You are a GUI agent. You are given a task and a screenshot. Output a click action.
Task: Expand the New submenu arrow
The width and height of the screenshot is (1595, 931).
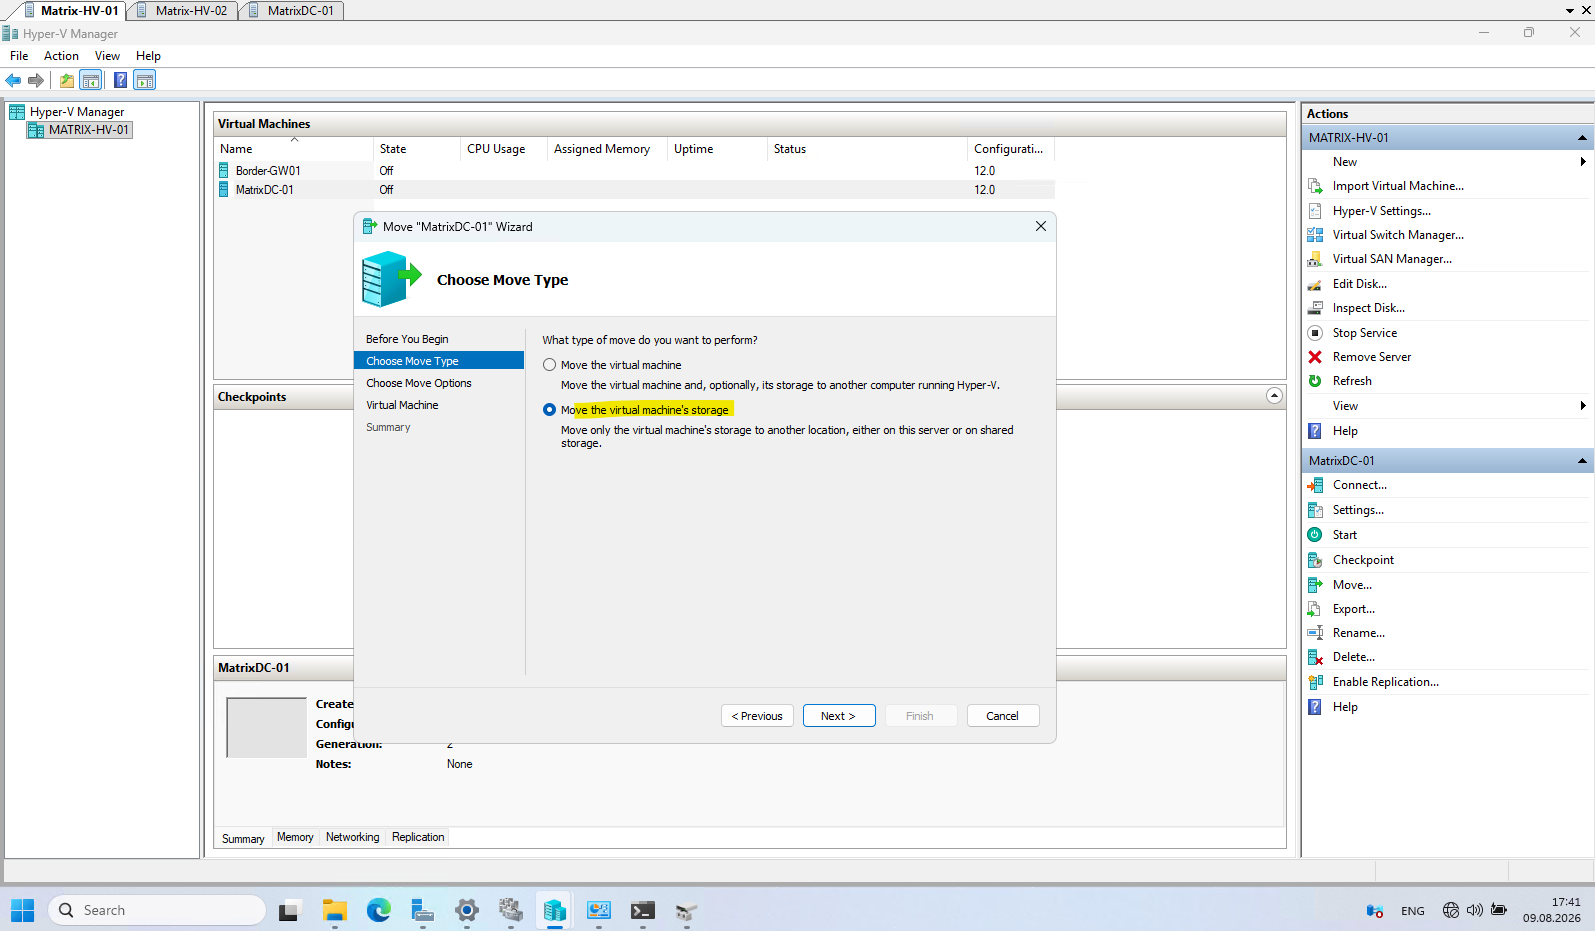click(1583, 162)
